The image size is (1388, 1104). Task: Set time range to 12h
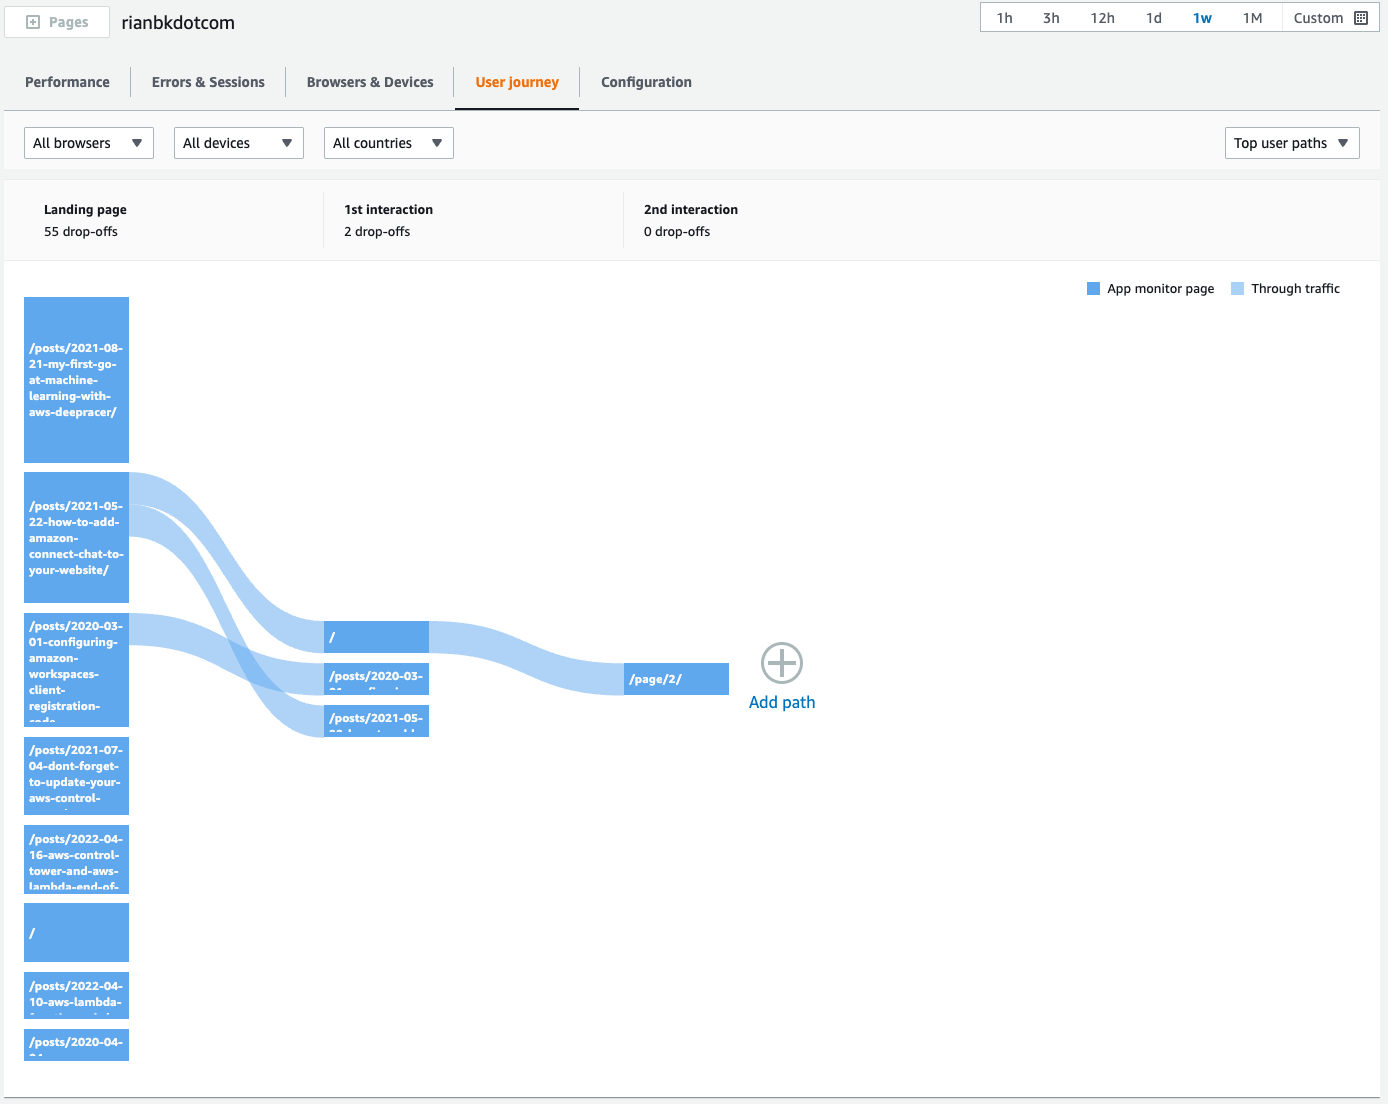(x=1102, y=18)
